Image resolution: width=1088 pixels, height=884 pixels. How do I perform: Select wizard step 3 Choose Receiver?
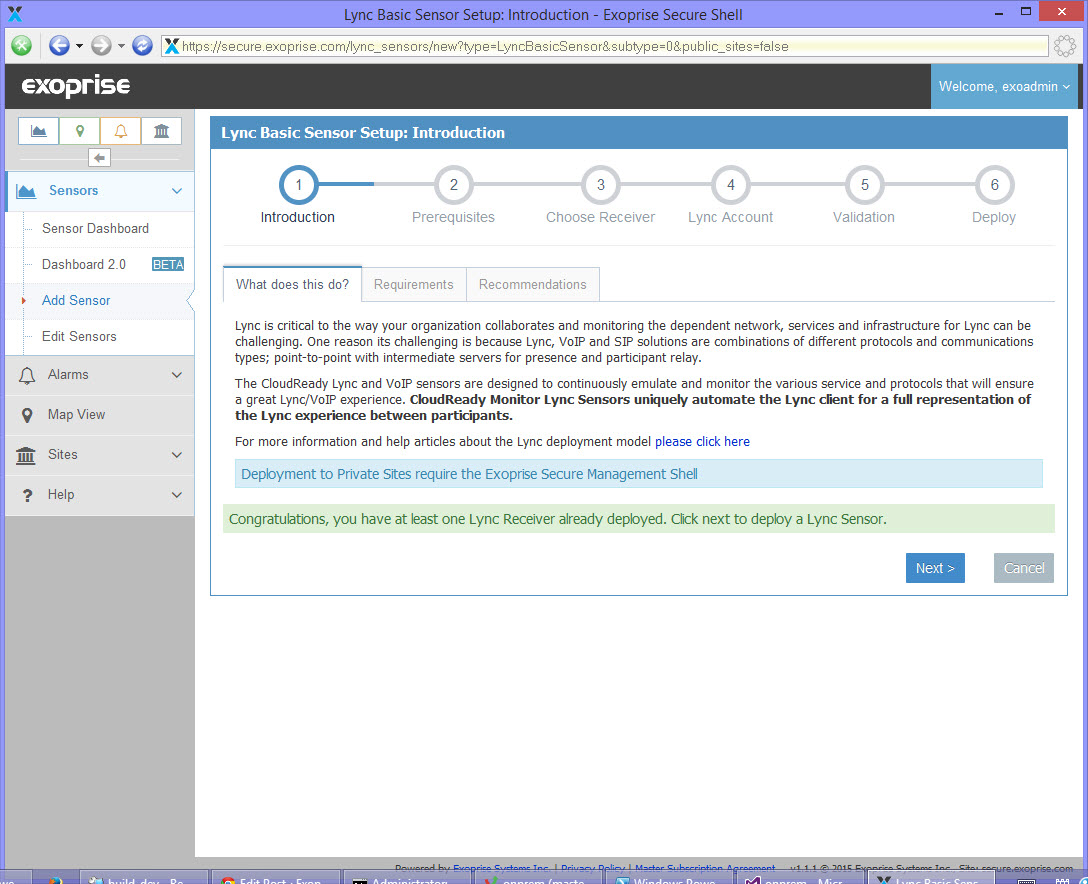point(601,185)
